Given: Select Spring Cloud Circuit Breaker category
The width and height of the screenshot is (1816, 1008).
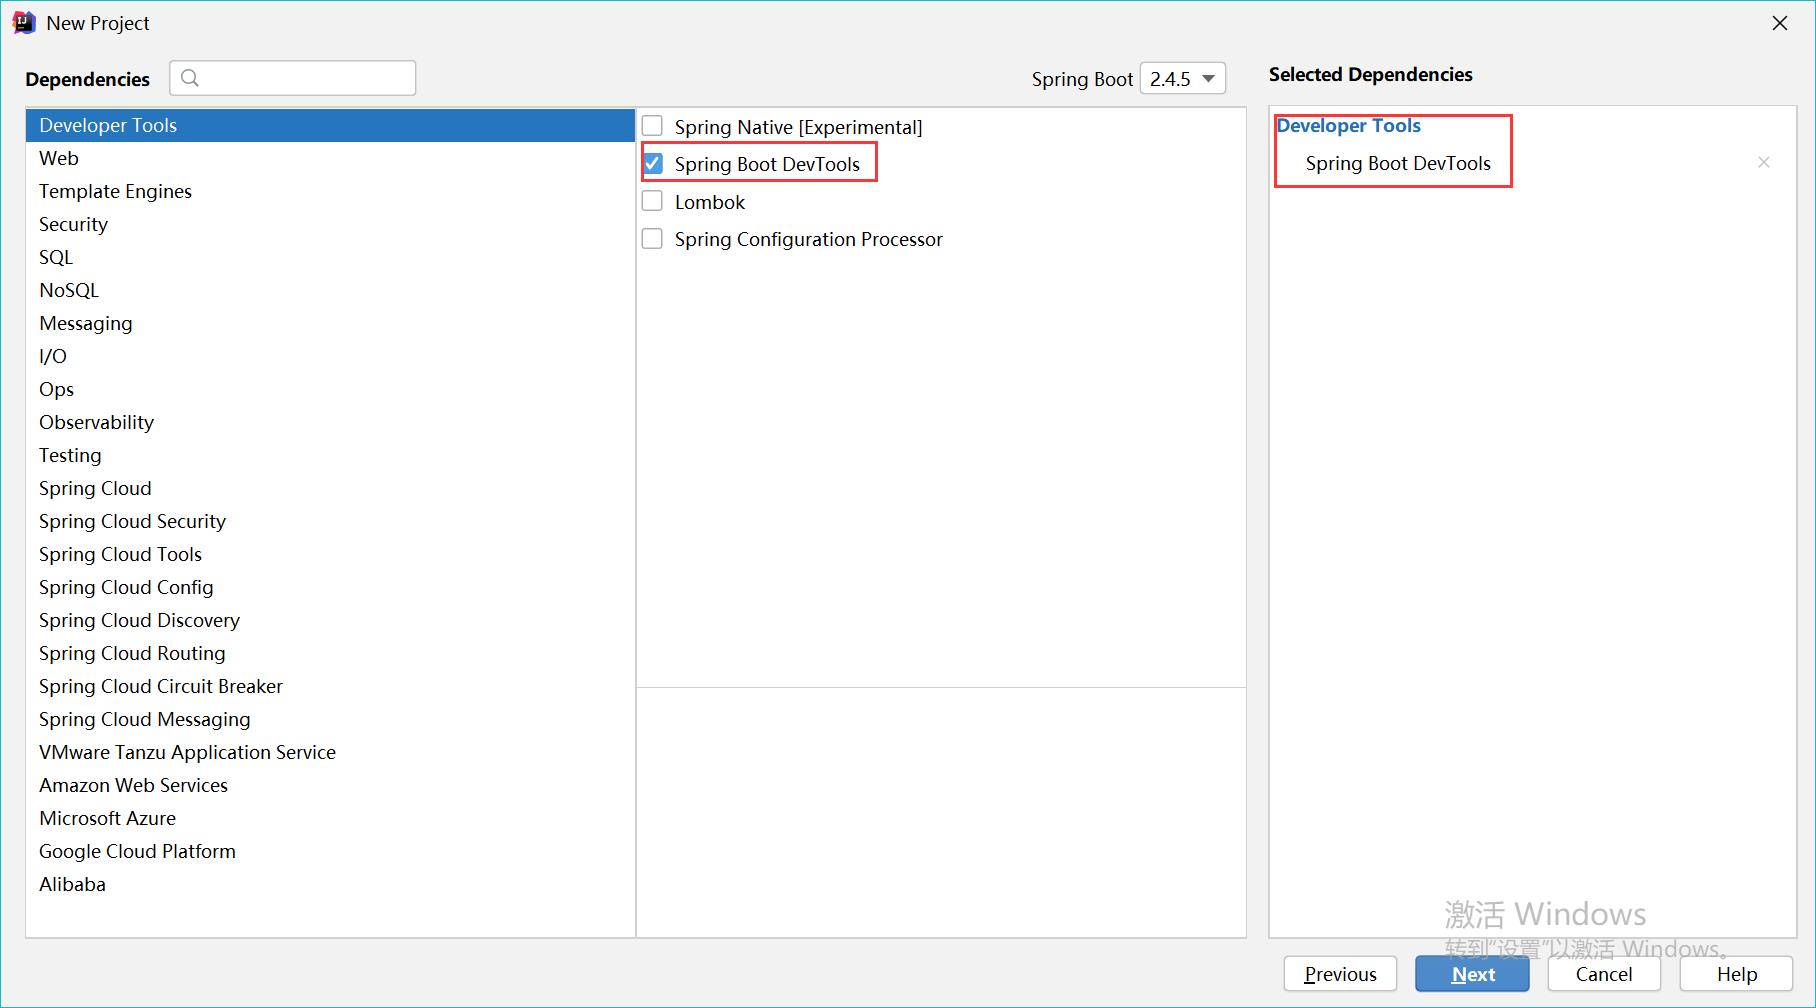Looking at the screenshot, I should [x=331, y=686].
